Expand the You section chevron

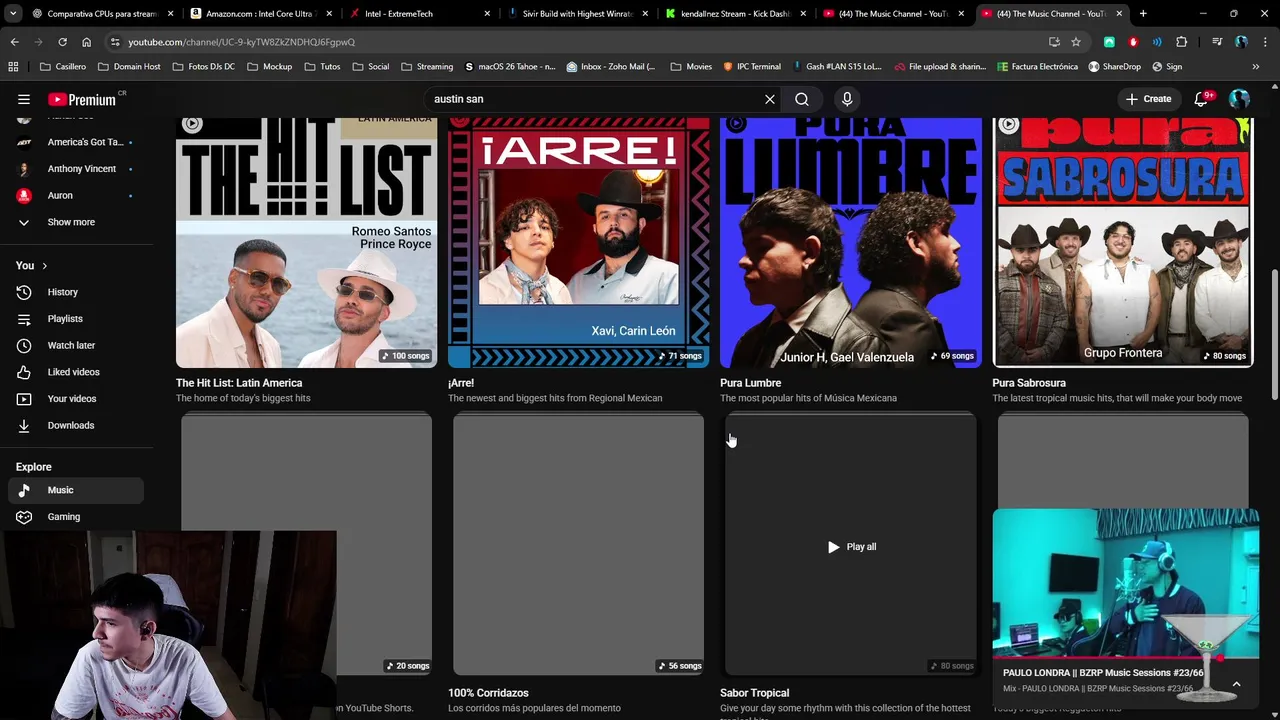[44, 266]
